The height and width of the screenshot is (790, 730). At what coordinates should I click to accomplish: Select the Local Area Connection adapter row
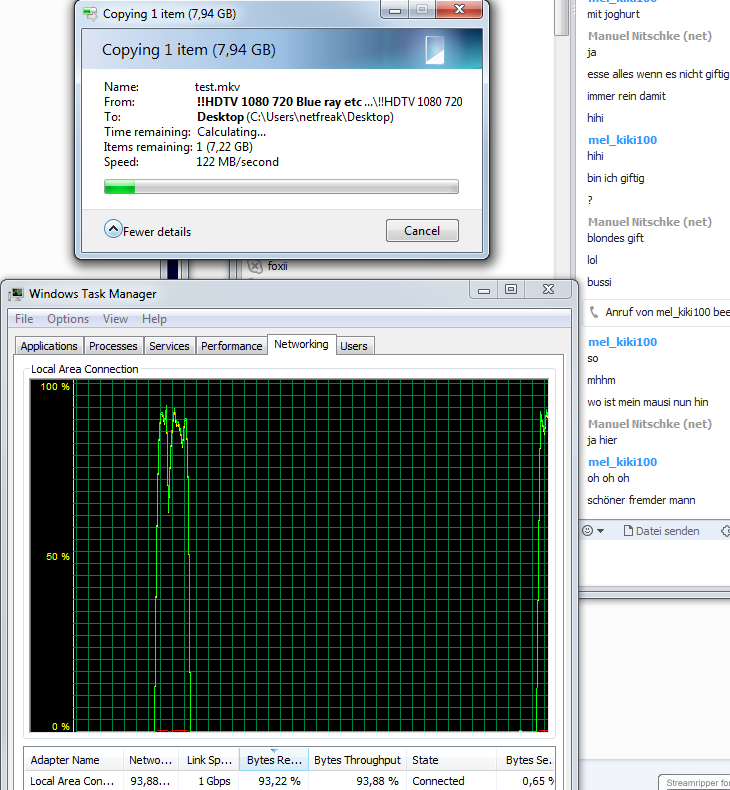pos(290,781)
